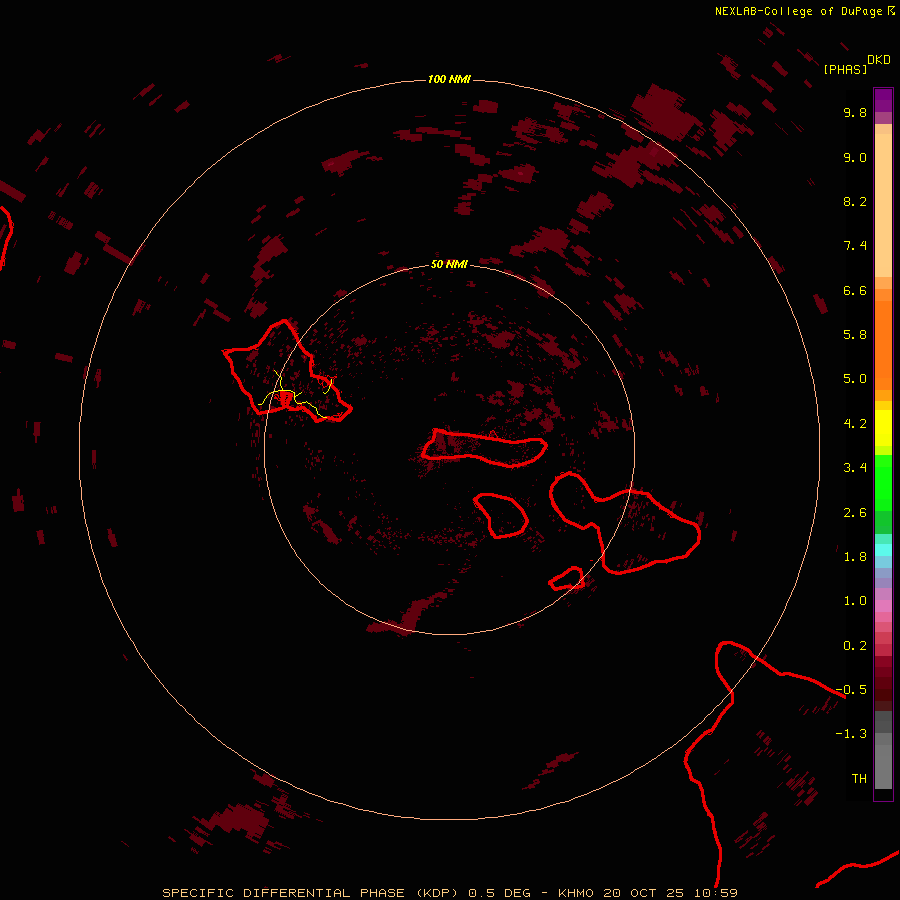Pick the cyan swatch in the color scale
The width and height of the screenshot is (900, 900).
[883, 549]
